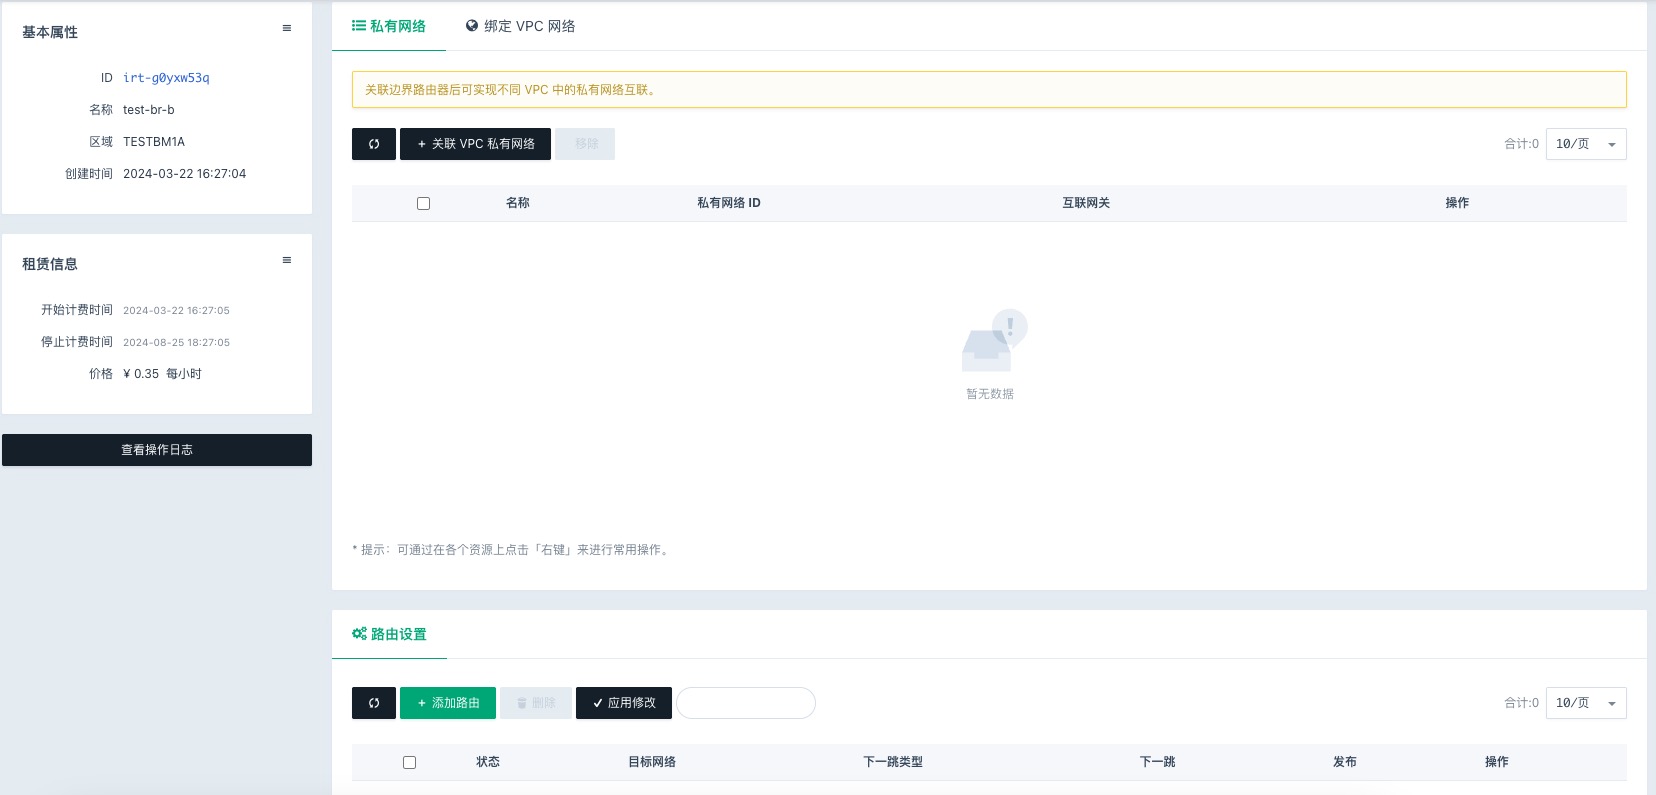
Task: Toggle select-all checkbox in 私有网络 table
Action: 423,203
